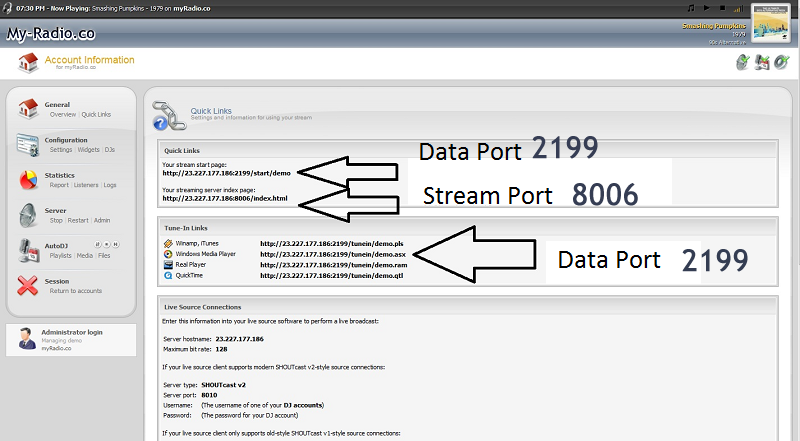This screenshot has width=800, height=441.
Task: Click the Winamp, iTunes tune-in icon
Action: [x=166, y=243]
